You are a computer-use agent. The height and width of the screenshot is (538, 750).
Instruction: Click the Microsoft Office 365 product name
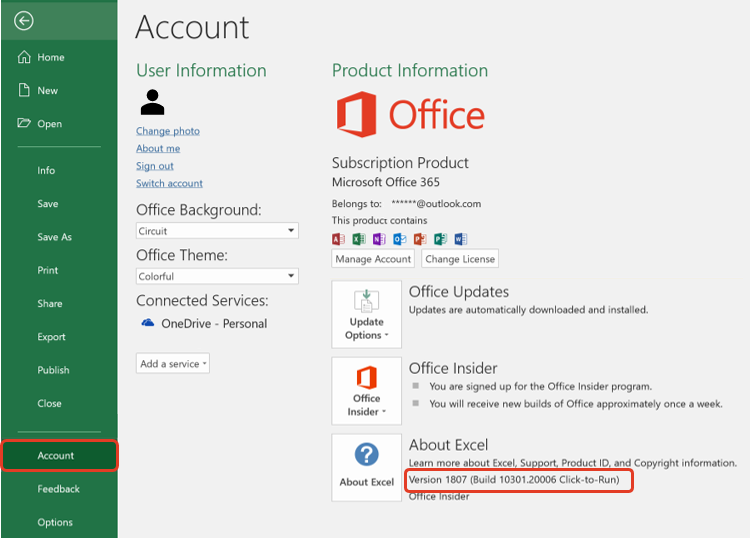tap(386, 182)
